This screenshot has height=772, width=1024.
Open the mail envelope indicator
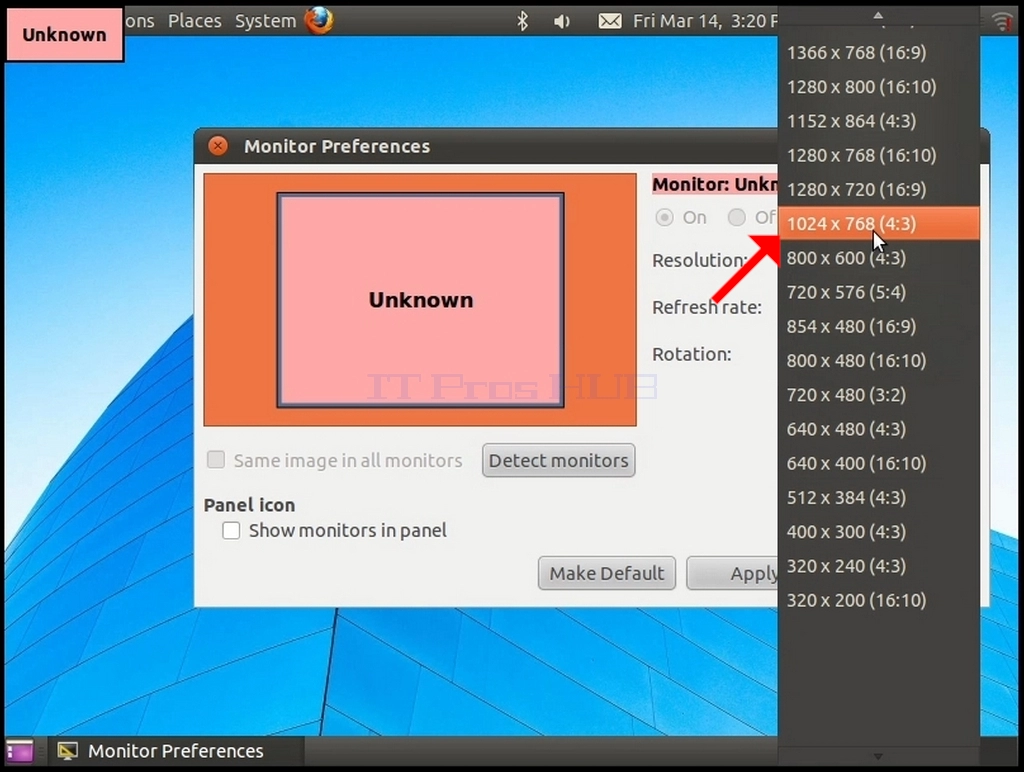[x=610, y=22]
